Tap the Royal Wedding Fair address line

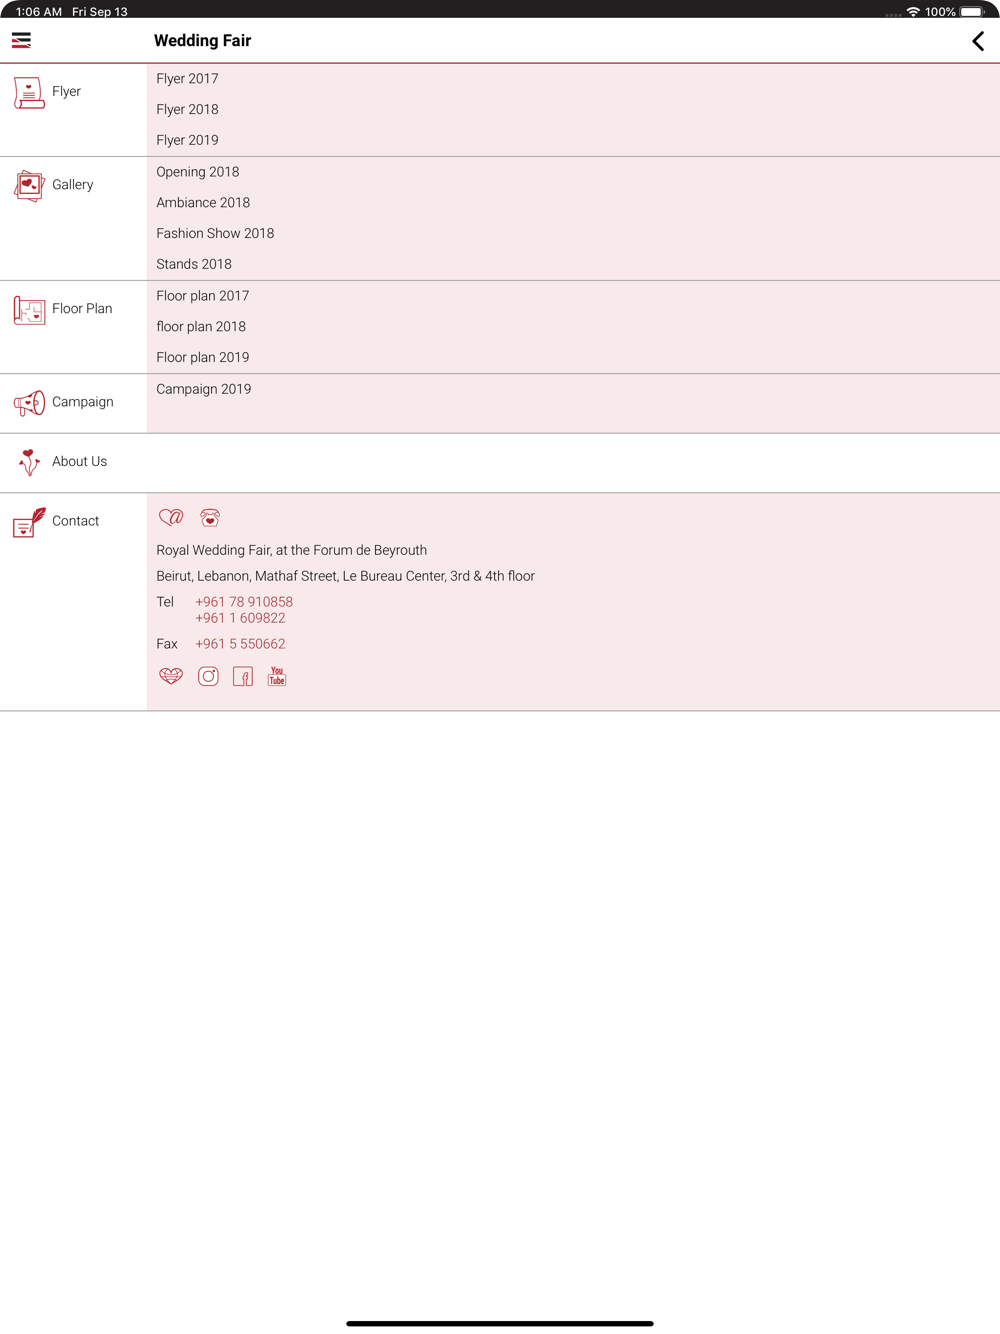coord(292,550)
